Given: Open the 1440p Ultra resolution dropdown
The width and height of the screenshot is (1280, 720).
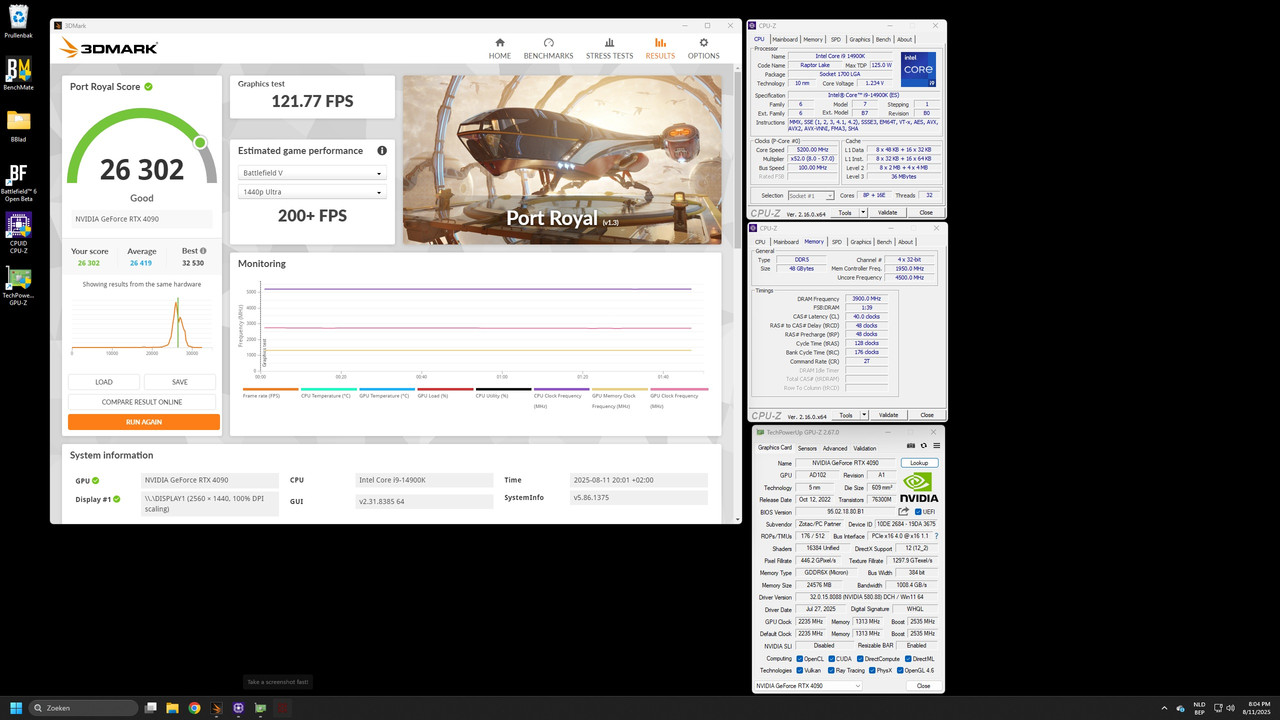Looking at the screenshot, I should coord(312,192).
